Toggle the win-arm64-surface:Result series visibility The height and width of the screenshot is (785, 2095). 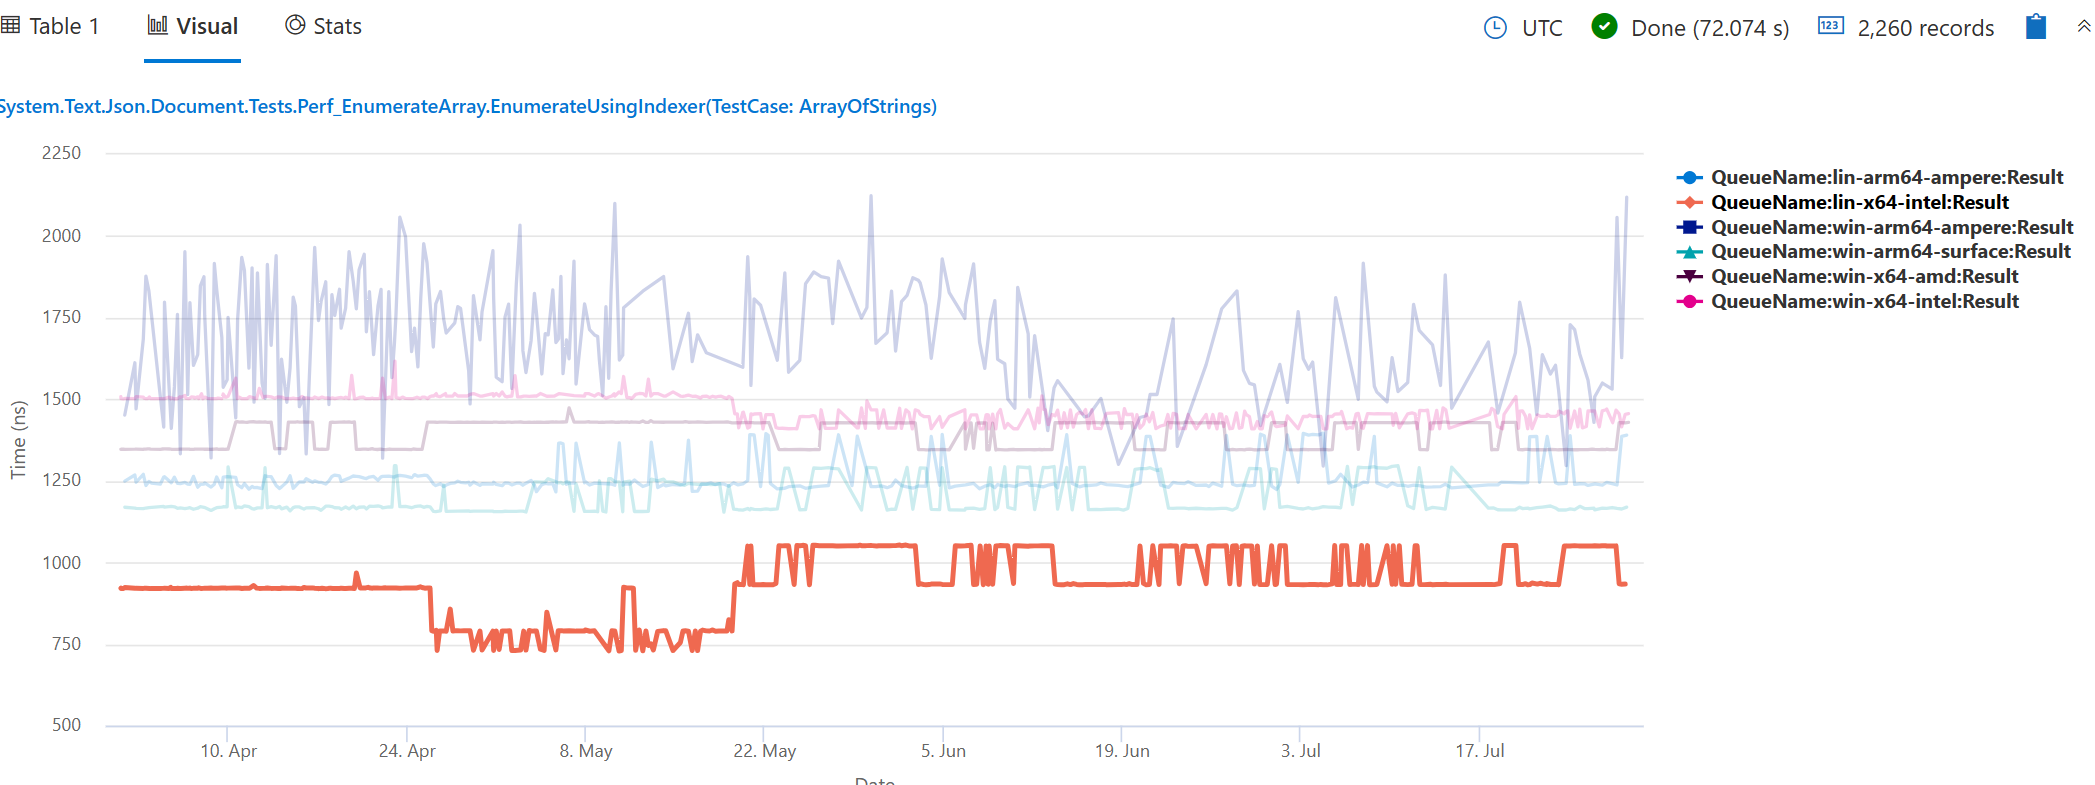click(x=1892, y=251)
